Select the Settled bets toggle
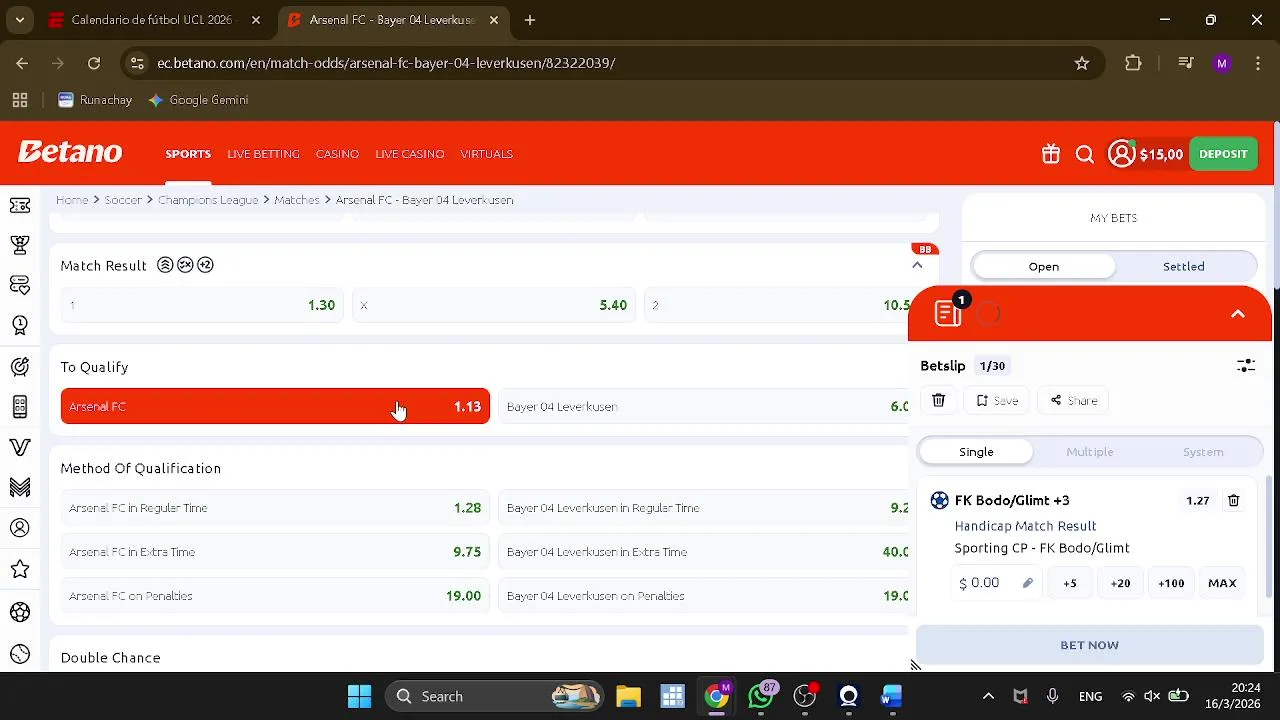Viewport: 1280px width, 720px height. pyautogui.click(x=1184, y=266)
